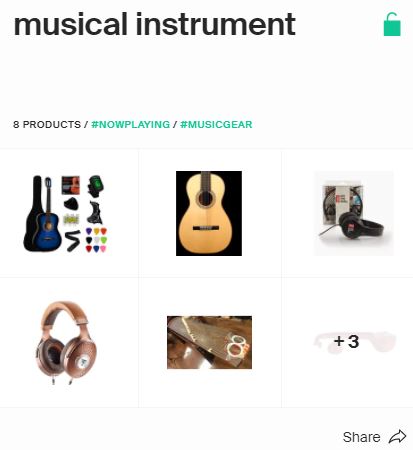Click the classical guitar's sound hole
This screenshot has height=450, width=413.
205,199
